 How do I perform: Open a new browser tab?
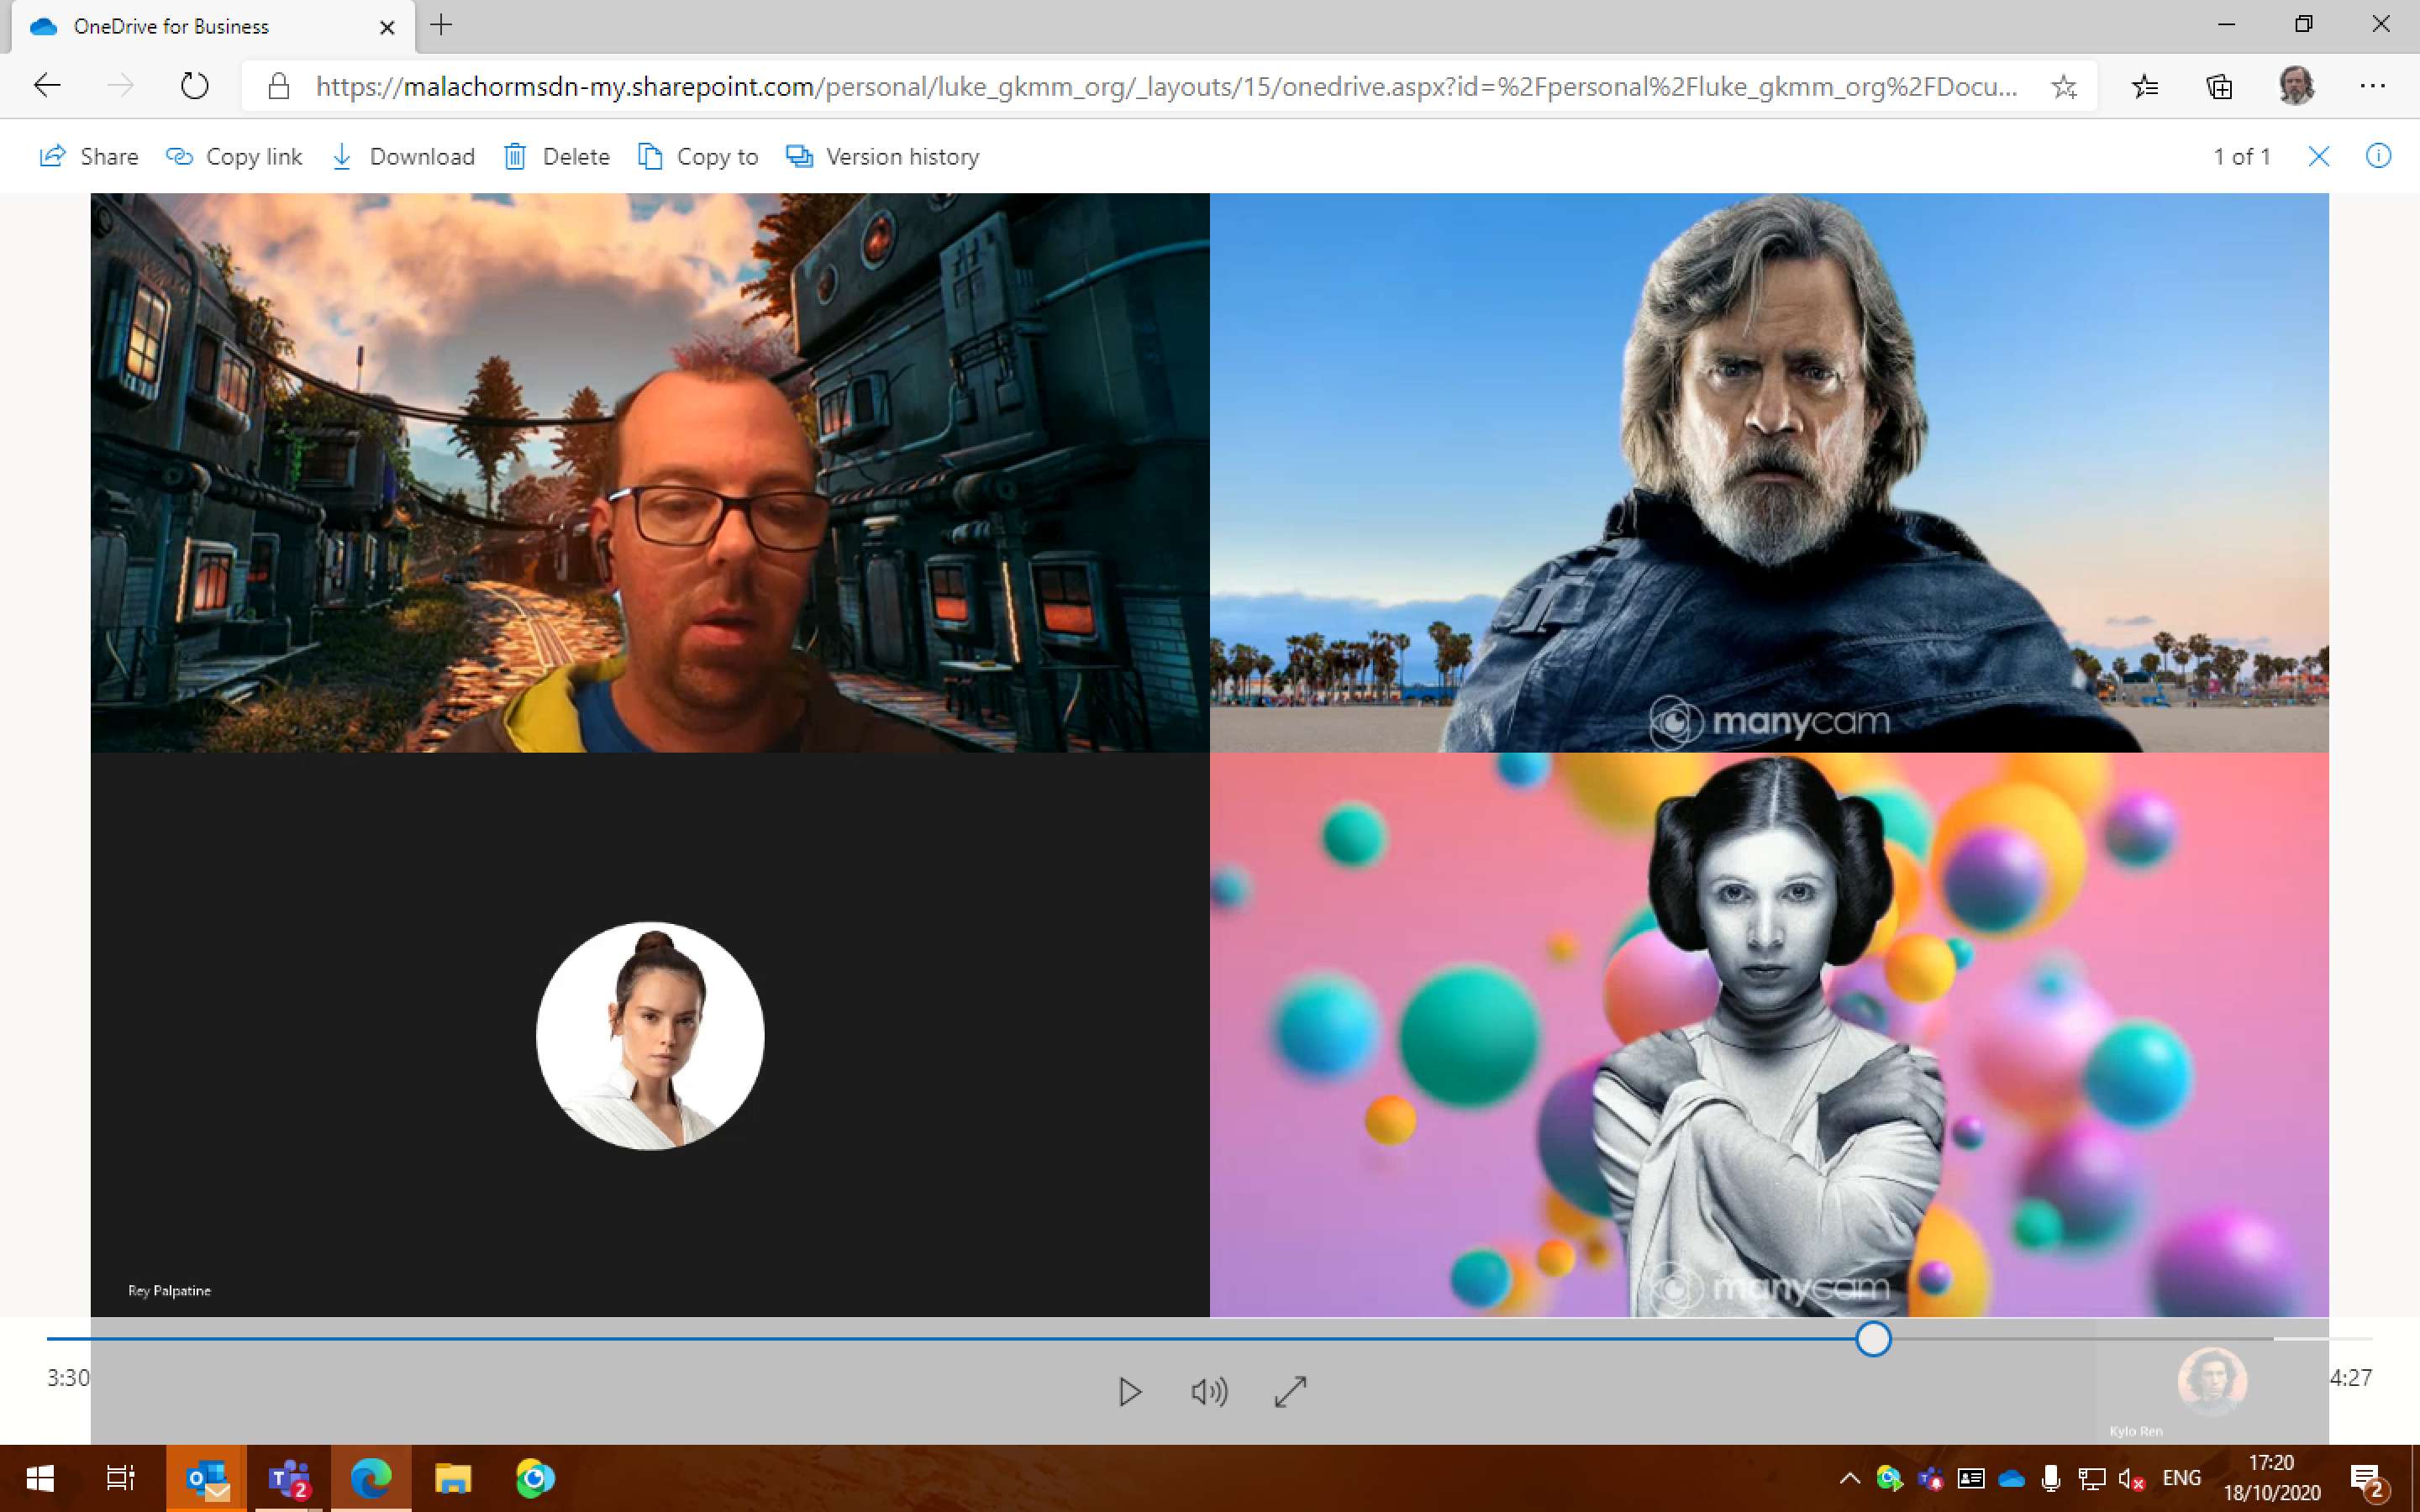point(441,26)
